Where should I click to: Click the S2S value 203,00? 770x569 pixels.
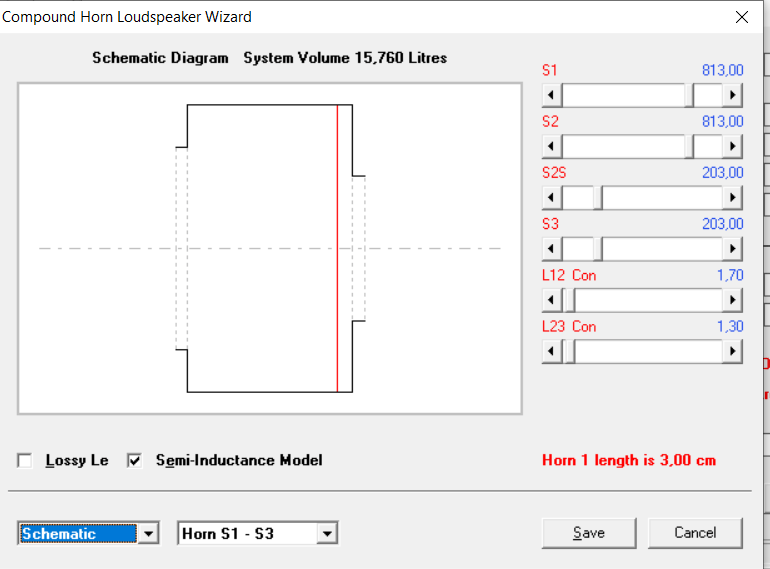pos(722,173)
